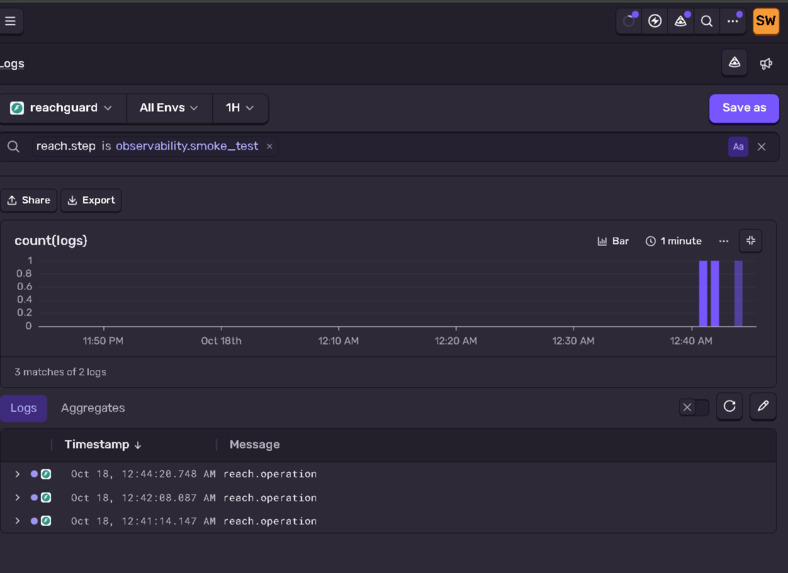Click the Logs page title
788x573 pixels.
12,64
